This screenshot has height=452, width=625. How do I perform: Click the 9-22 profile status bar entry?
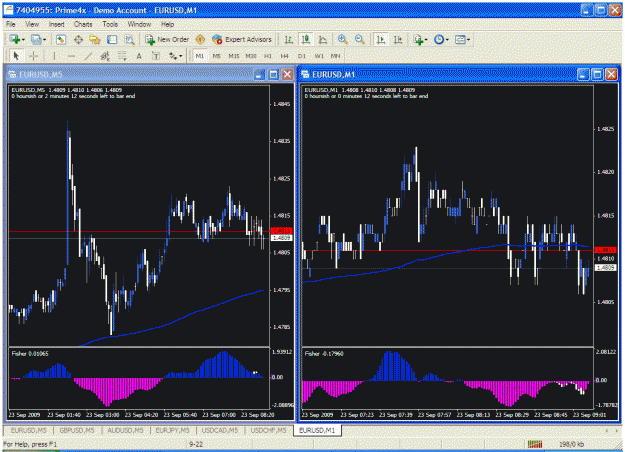click(196, 444)
